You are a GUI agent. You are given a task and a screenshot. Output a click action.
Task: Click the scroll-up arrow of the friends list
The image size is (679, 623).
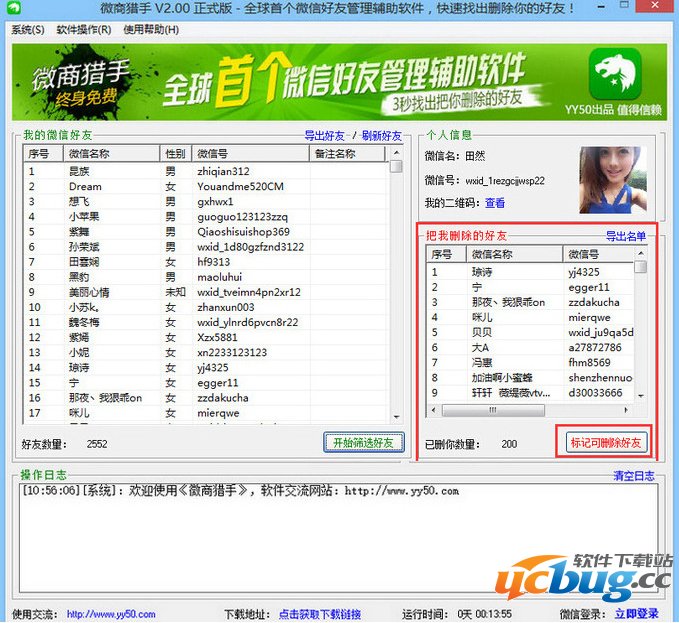(396, 153)
